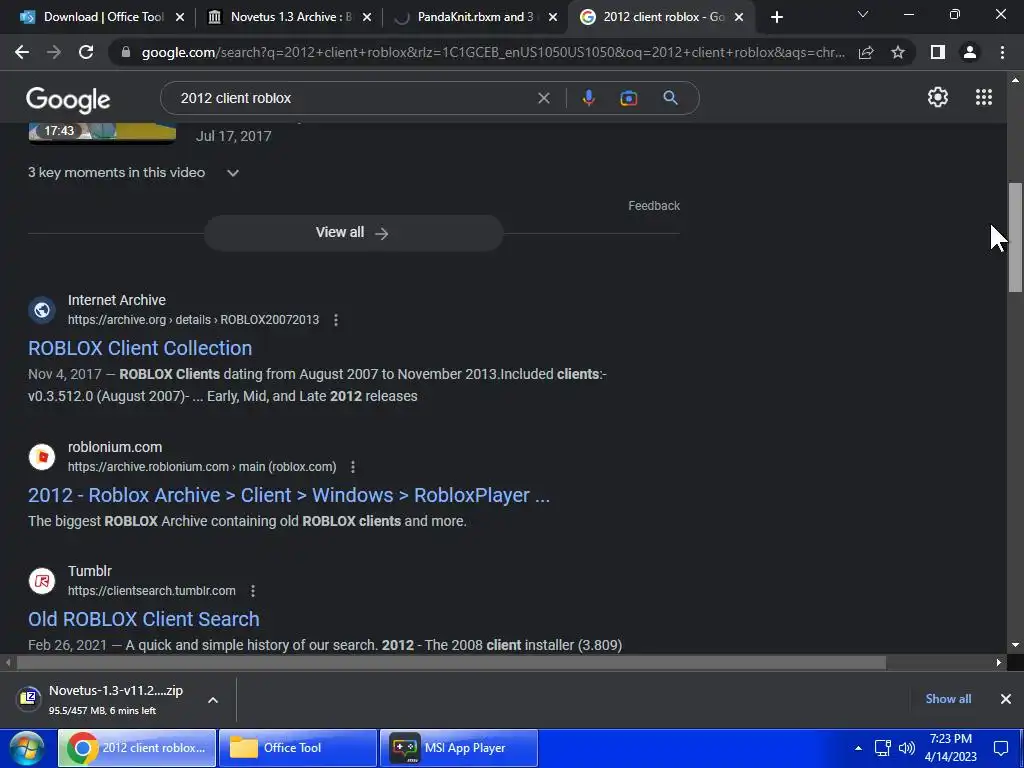
Task: Click the taskbar volume icon
Action: [906, 748]
